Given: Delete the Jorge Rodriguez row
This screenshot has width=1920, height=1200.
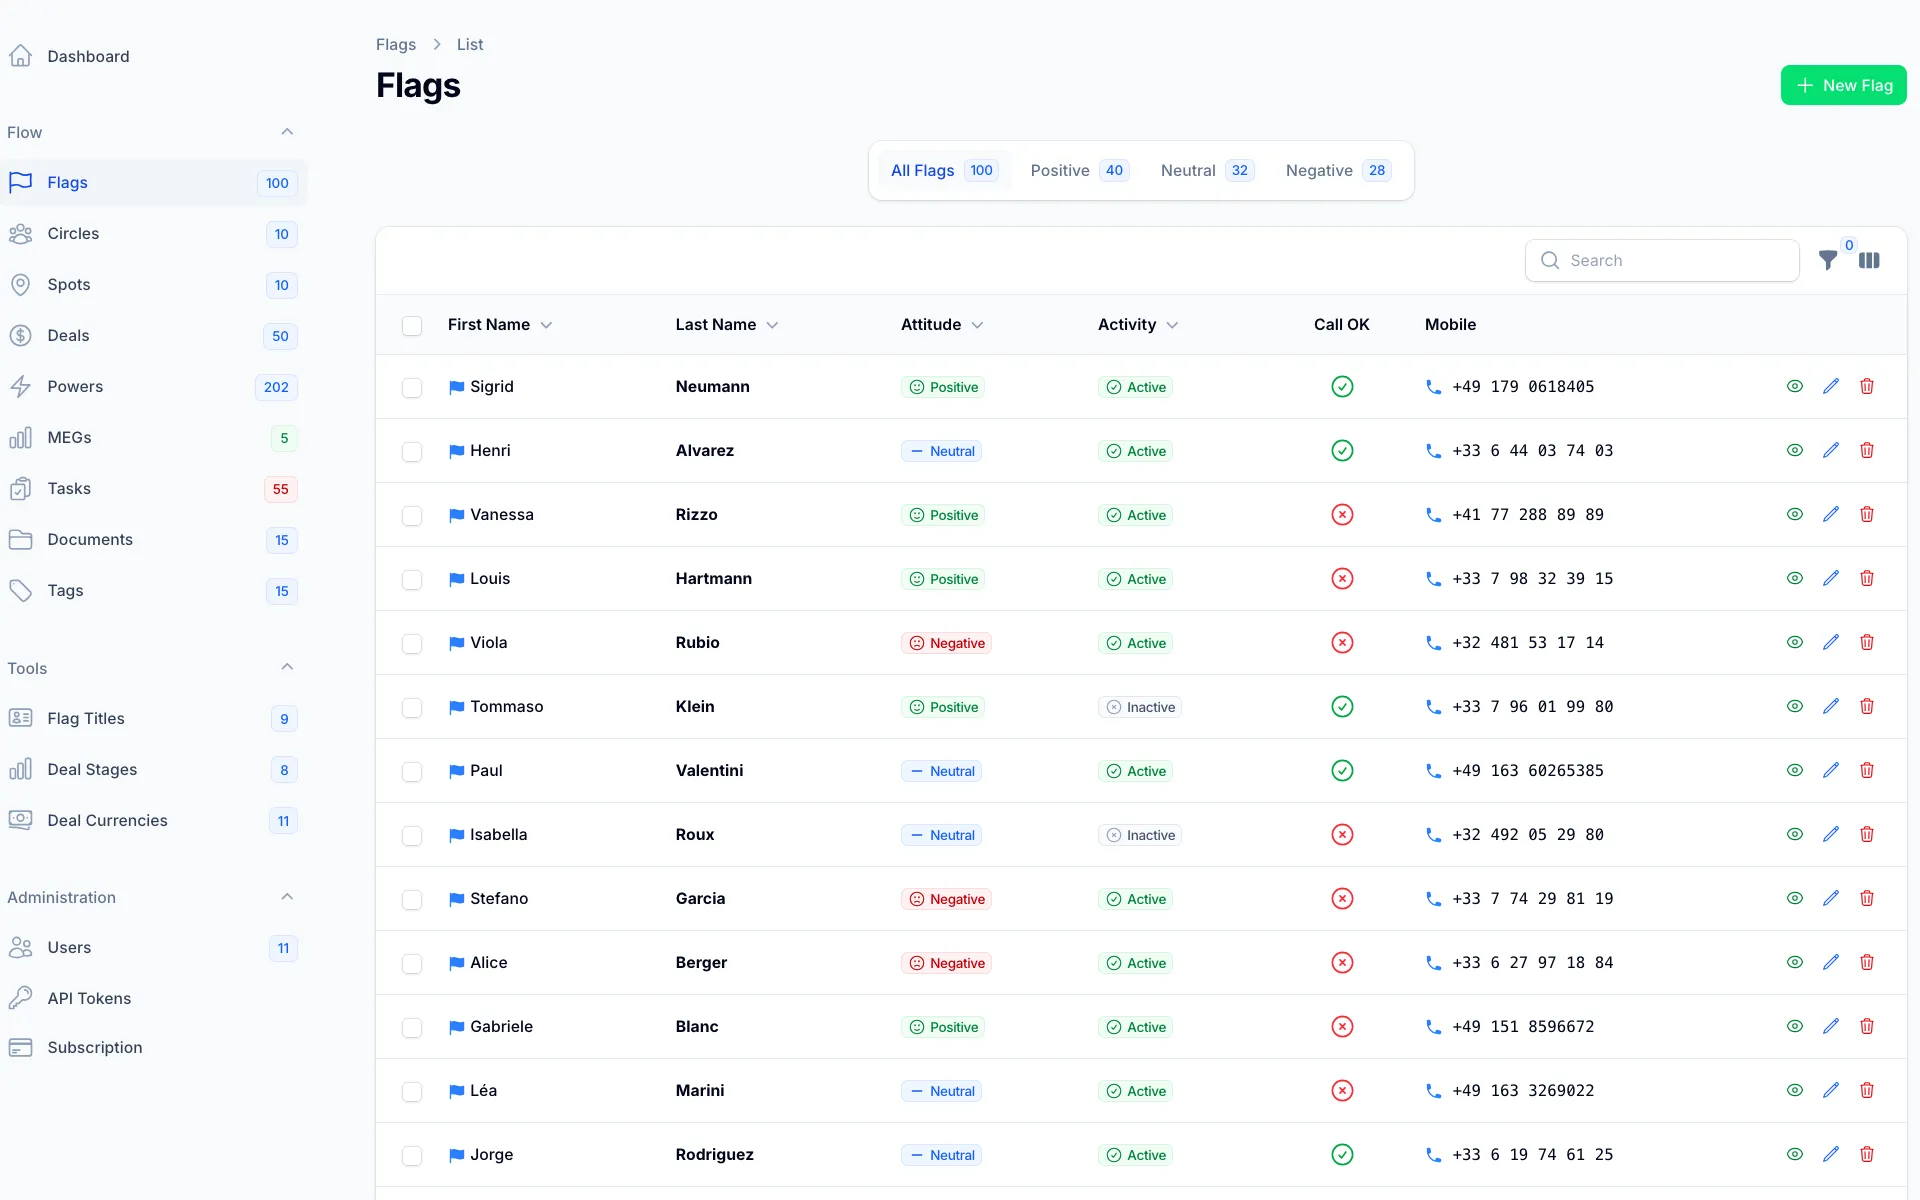Looking at the screenshot, I should coord(1867,1154).
